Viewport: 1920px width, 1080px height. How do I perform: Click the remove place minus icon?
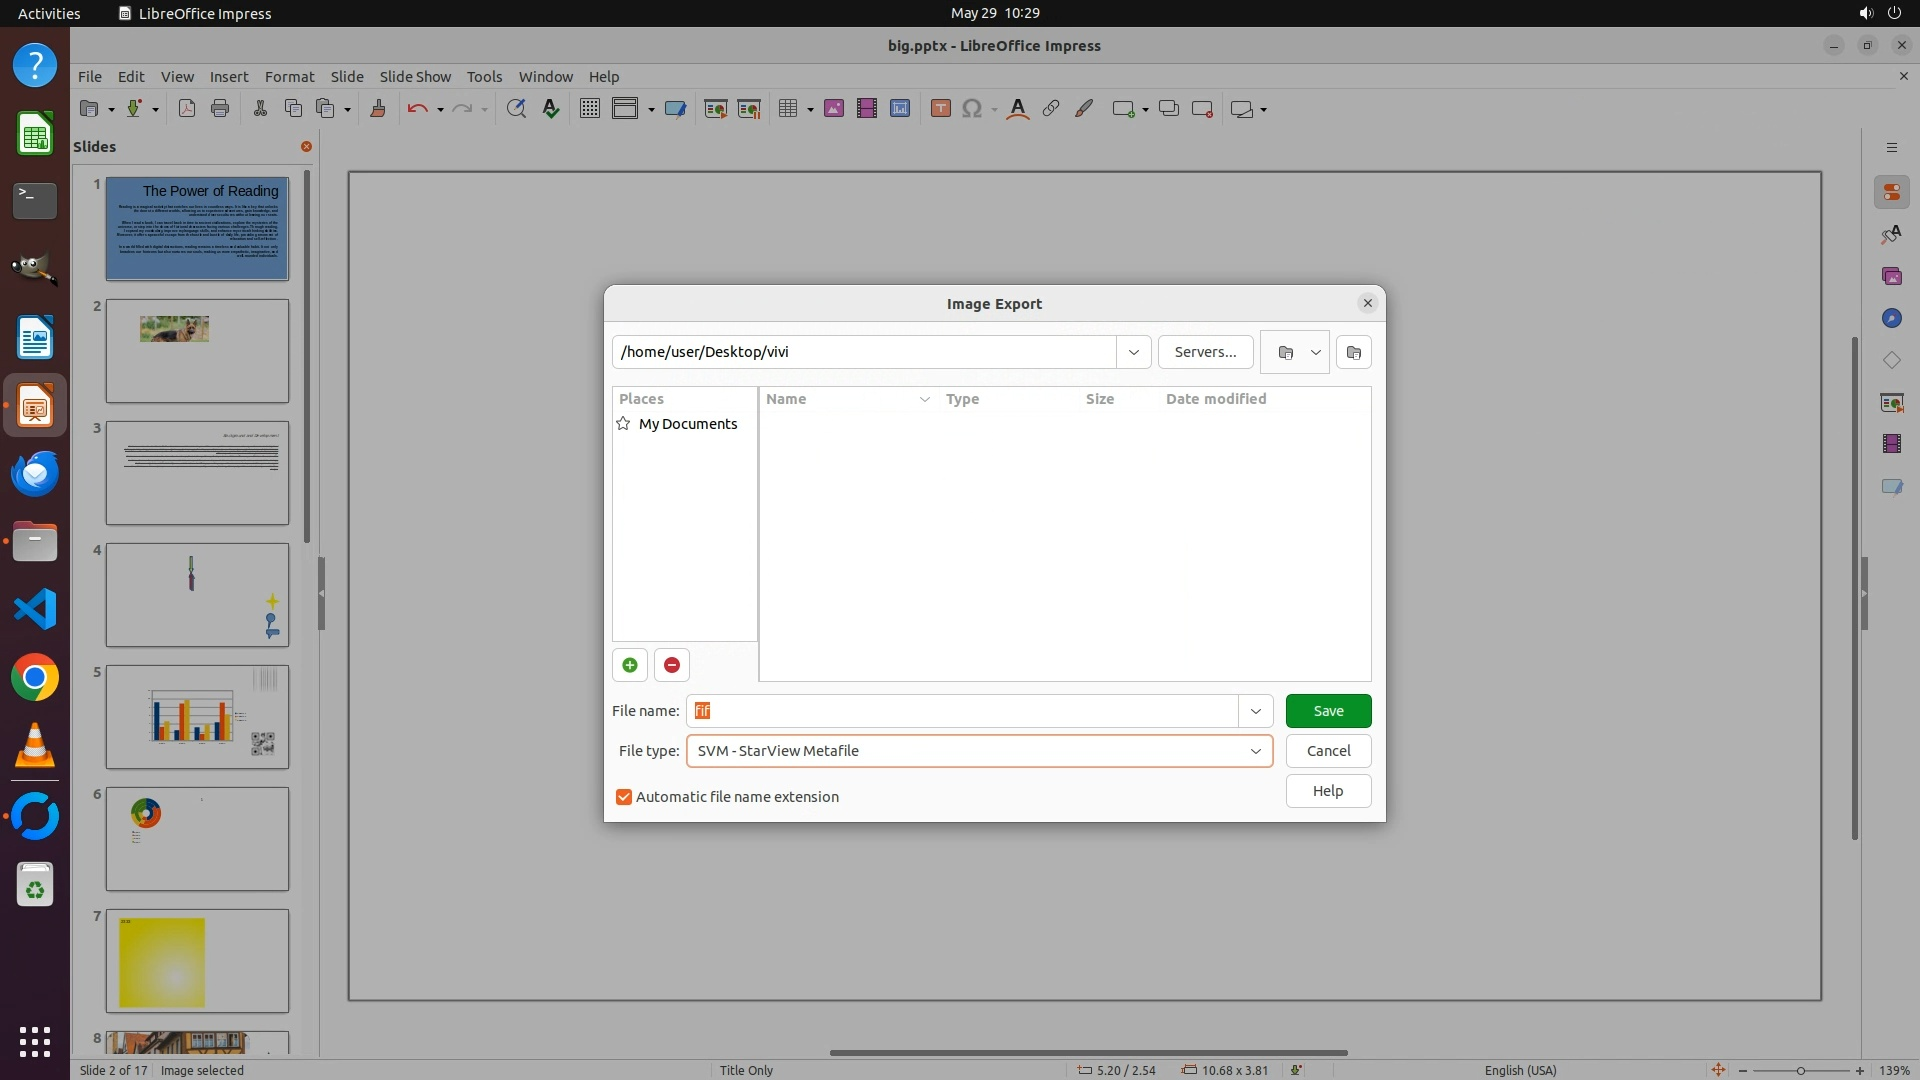tap(672, 665)
